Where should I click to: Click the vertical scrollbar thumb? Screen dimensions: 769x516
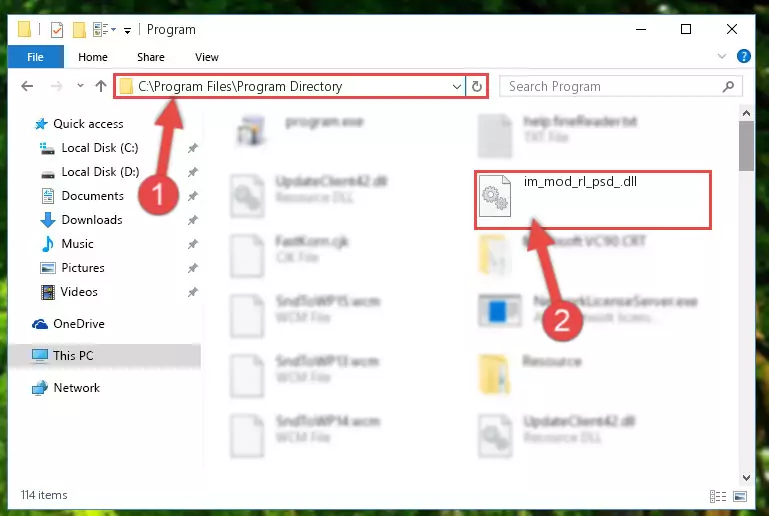746,146
